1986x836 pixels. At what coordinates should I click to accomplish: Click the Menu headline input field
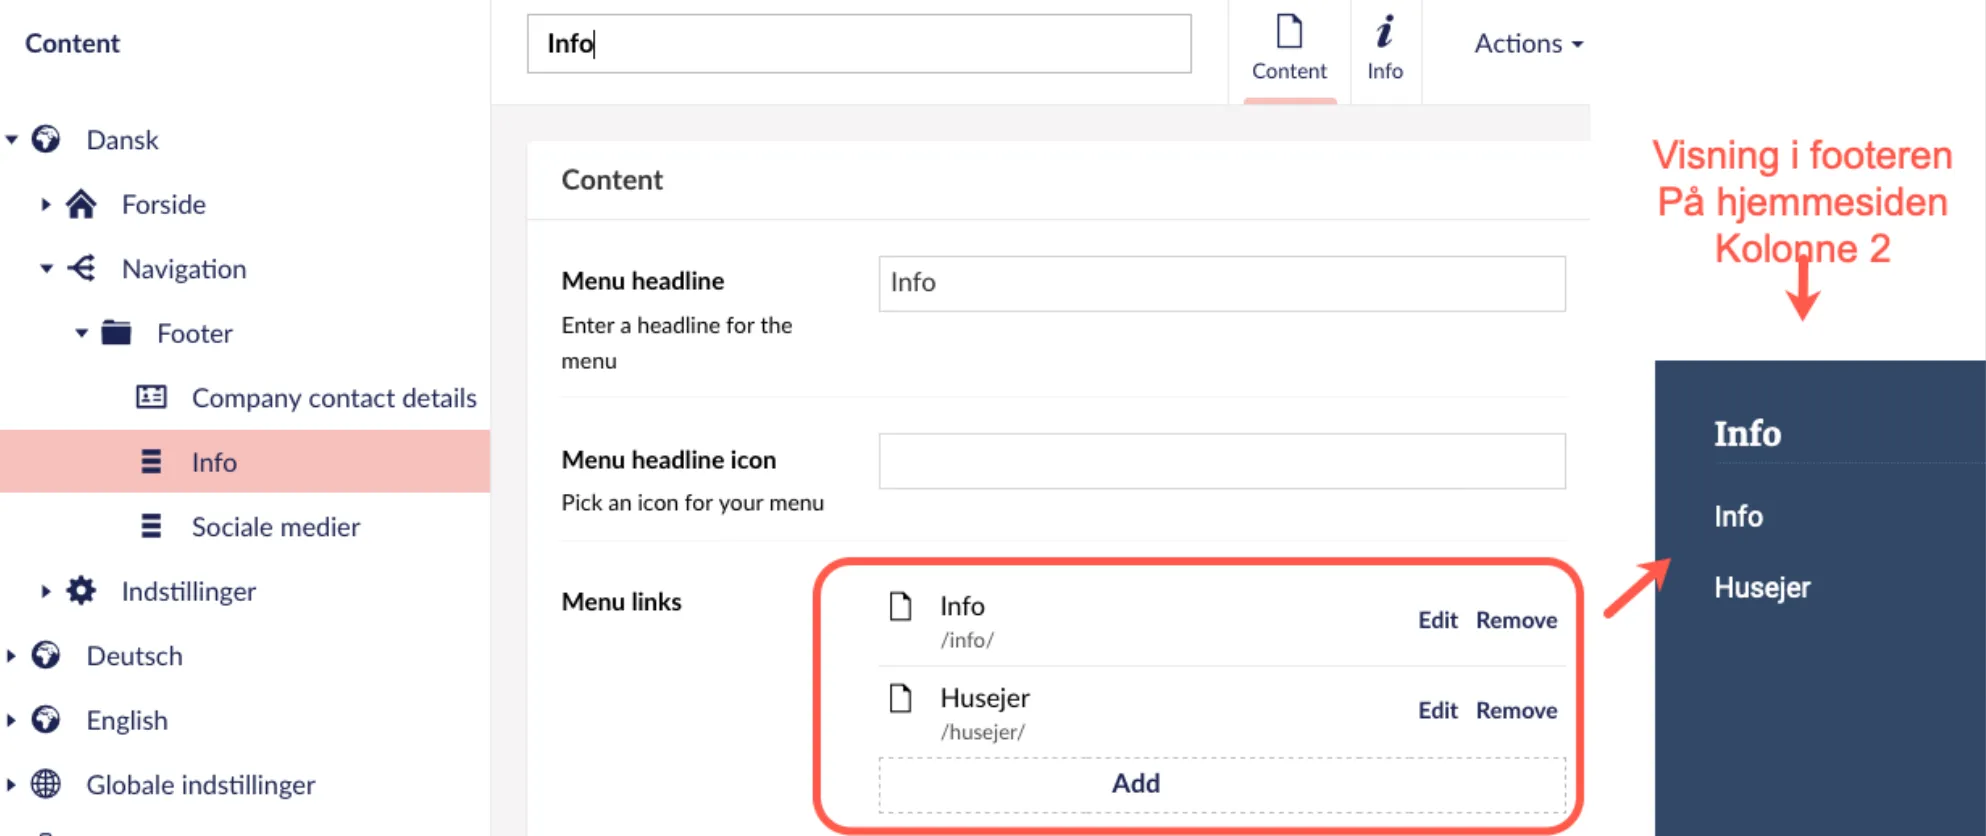(x=1222, y=283)
